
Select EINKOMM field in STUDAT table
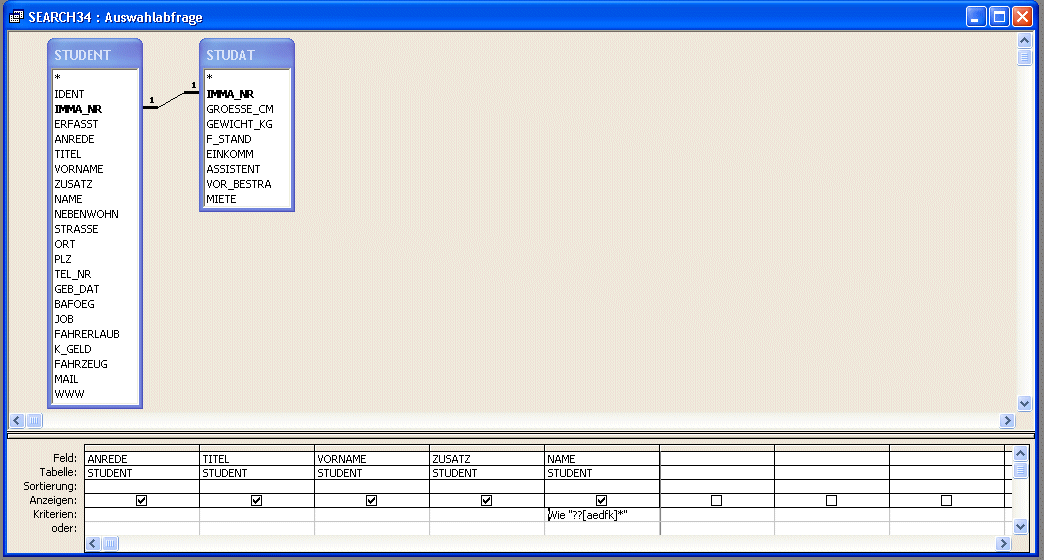tap(230, 154)
